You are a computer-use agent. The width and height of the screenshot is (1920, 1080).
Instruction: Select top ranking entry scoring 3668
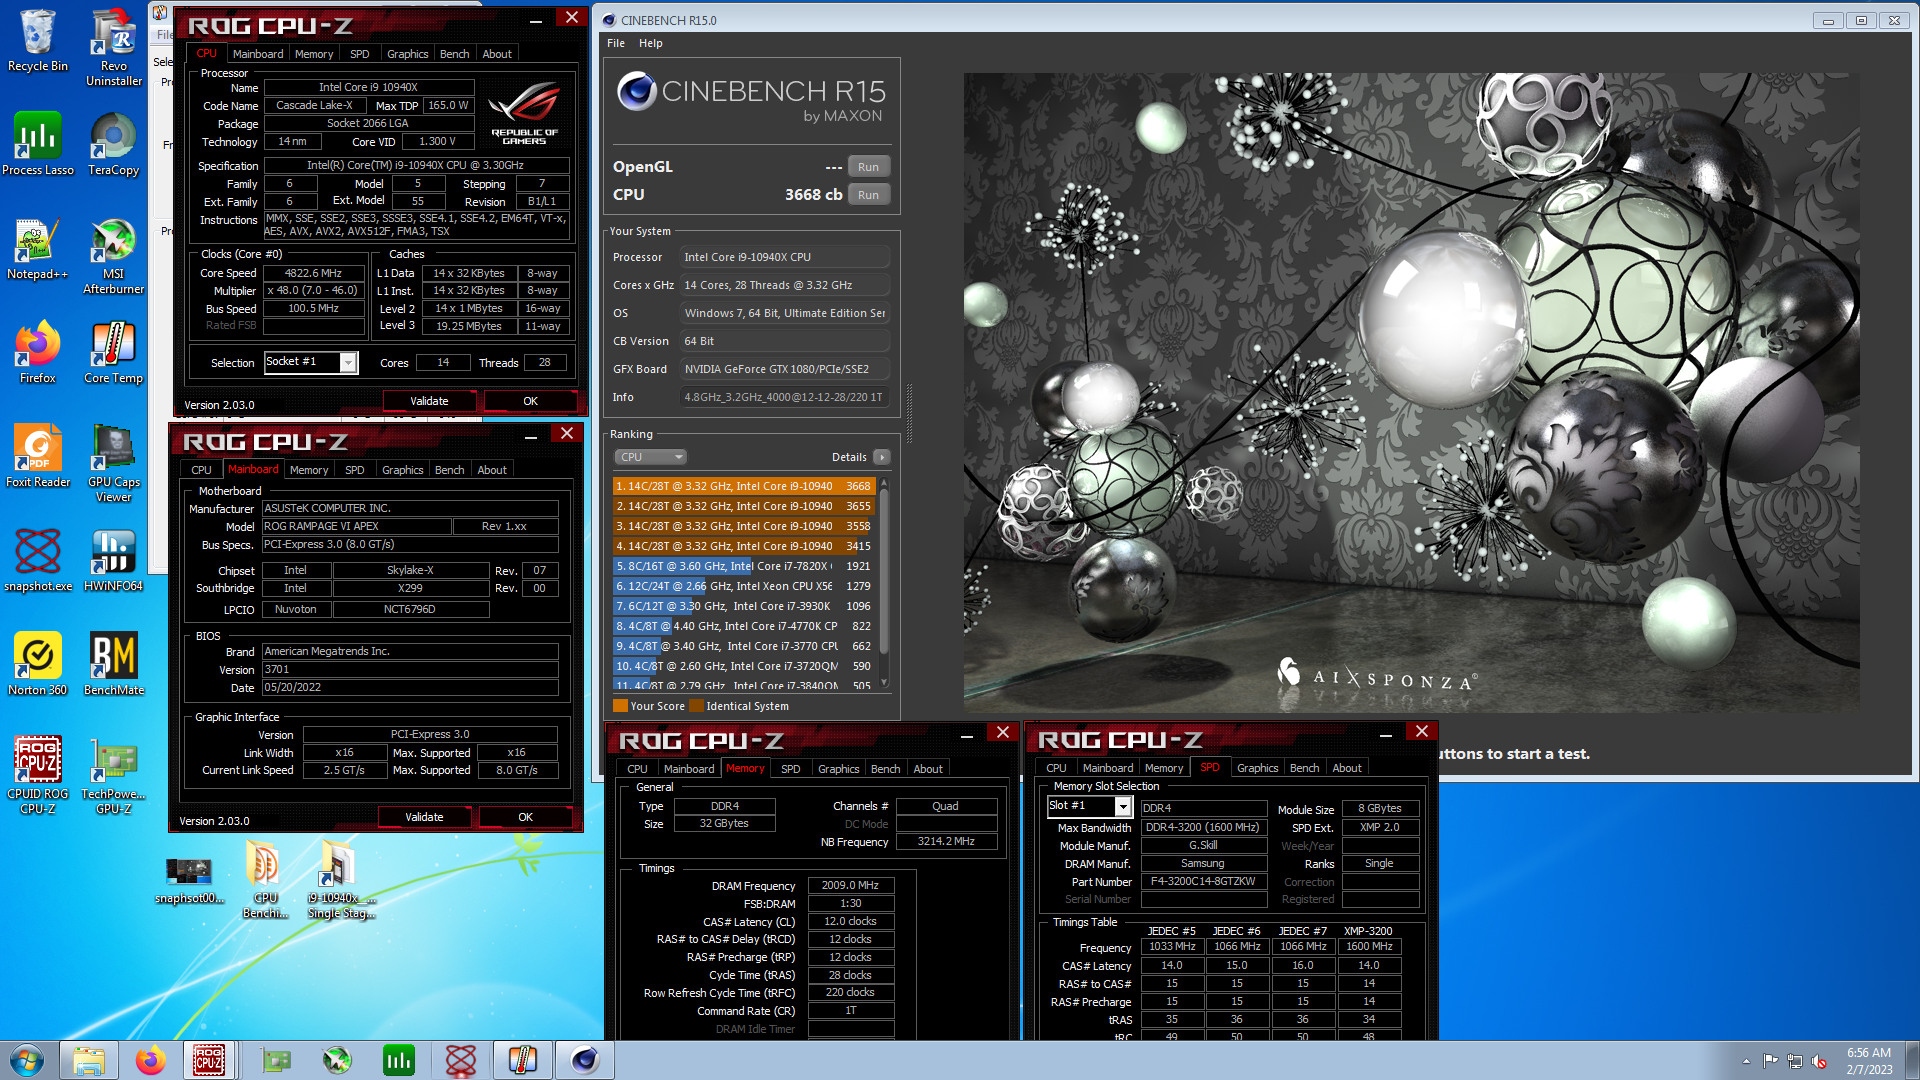point(744,486)
